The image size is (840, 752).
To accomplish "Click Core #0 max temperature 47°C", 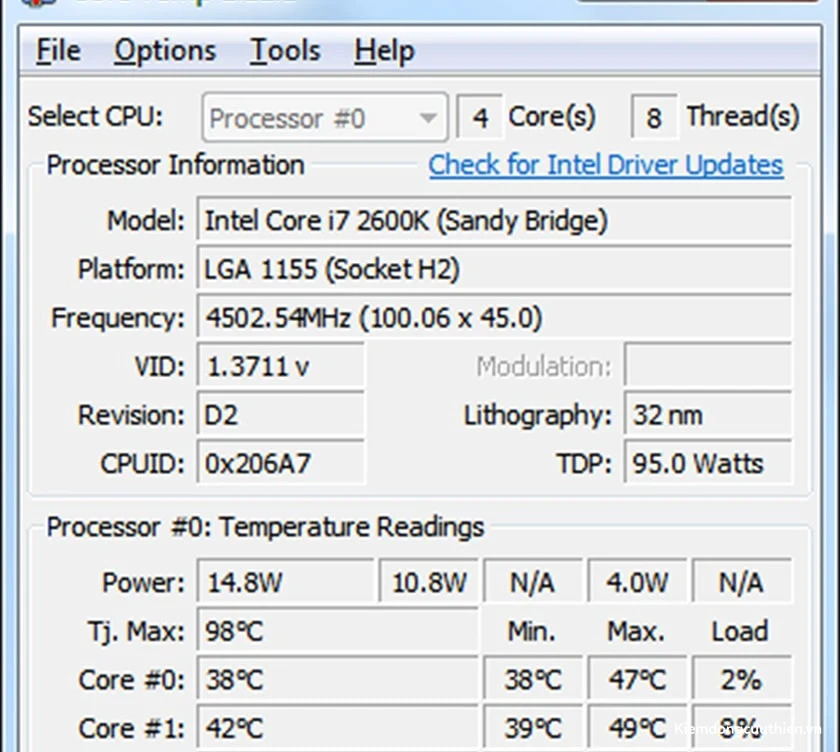I will 637,680.
